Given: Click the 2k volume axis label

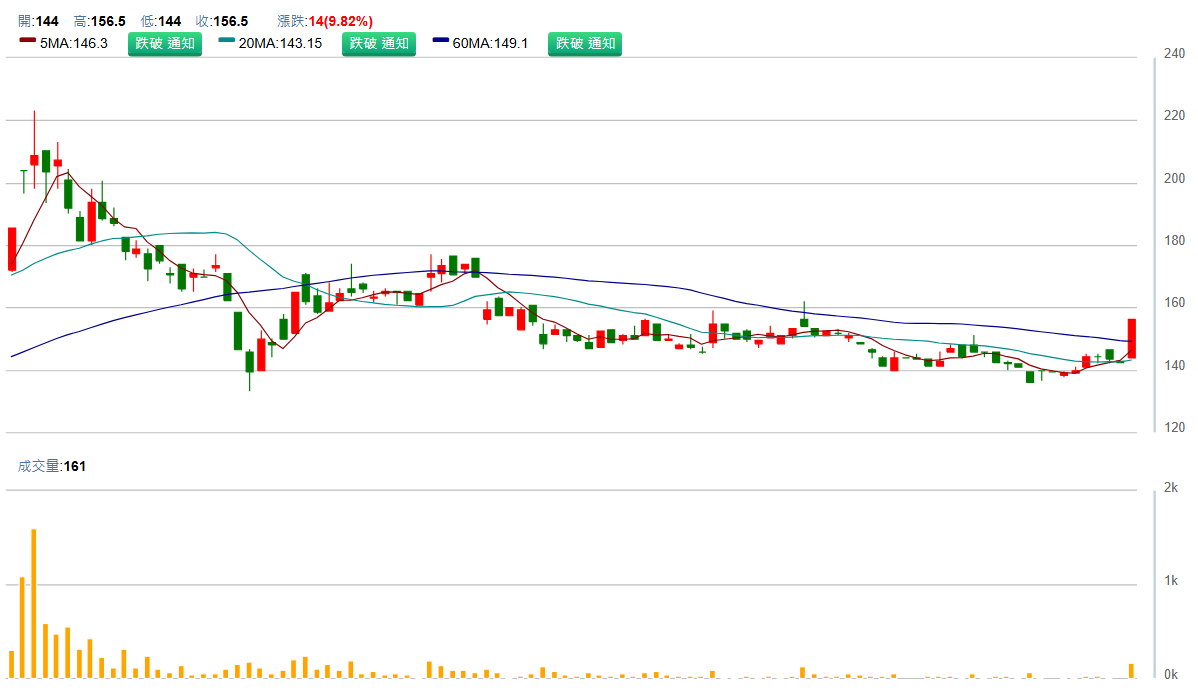Looking at the screenshot, I should (1170, 487).
